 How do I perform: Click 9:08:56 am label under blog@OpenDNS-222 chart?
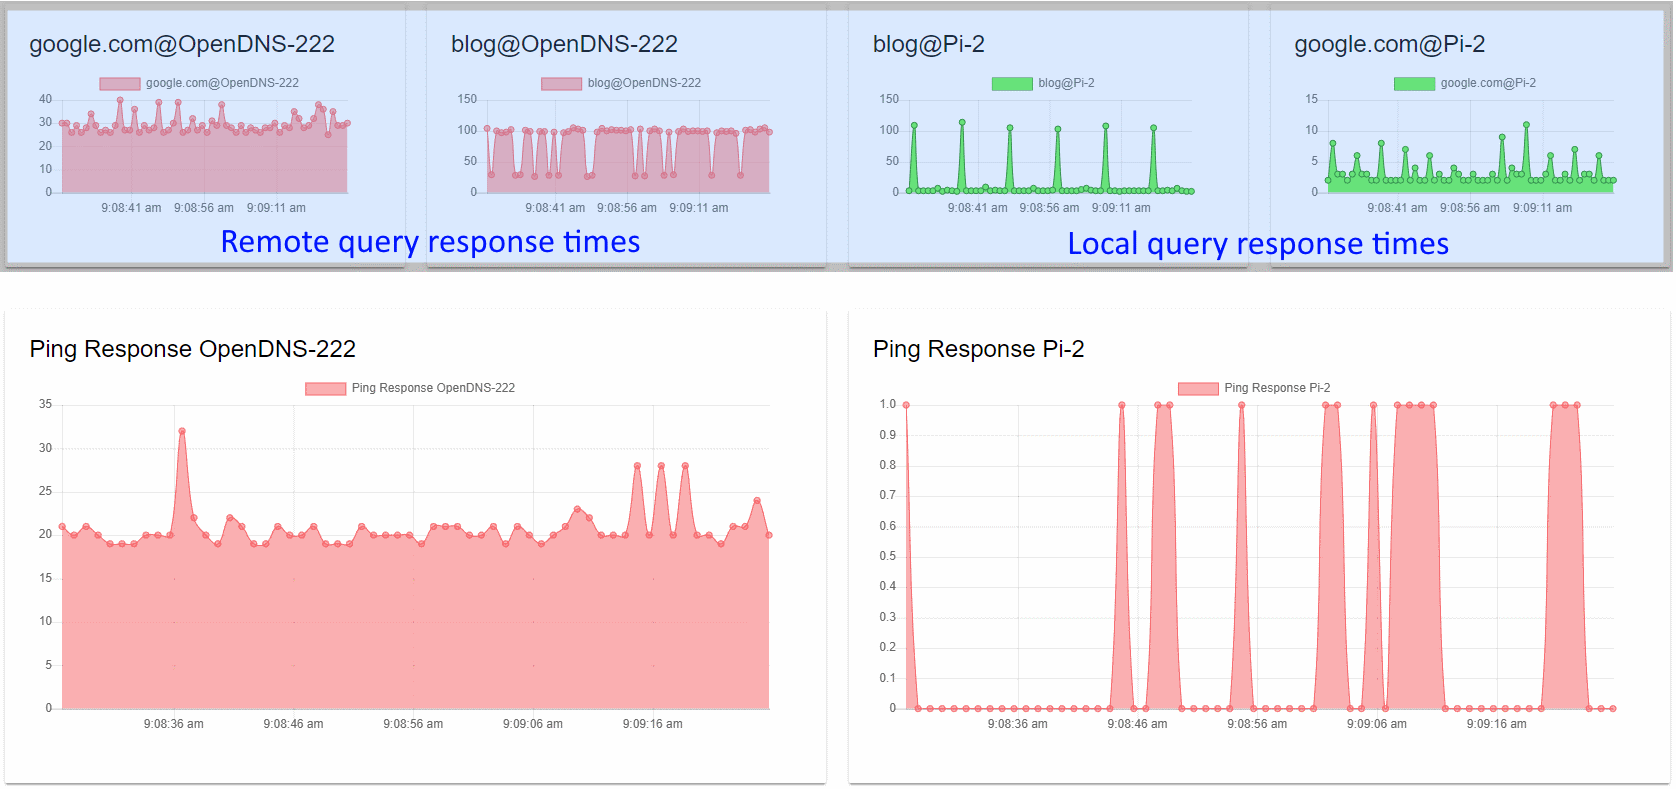click(627, 208)
